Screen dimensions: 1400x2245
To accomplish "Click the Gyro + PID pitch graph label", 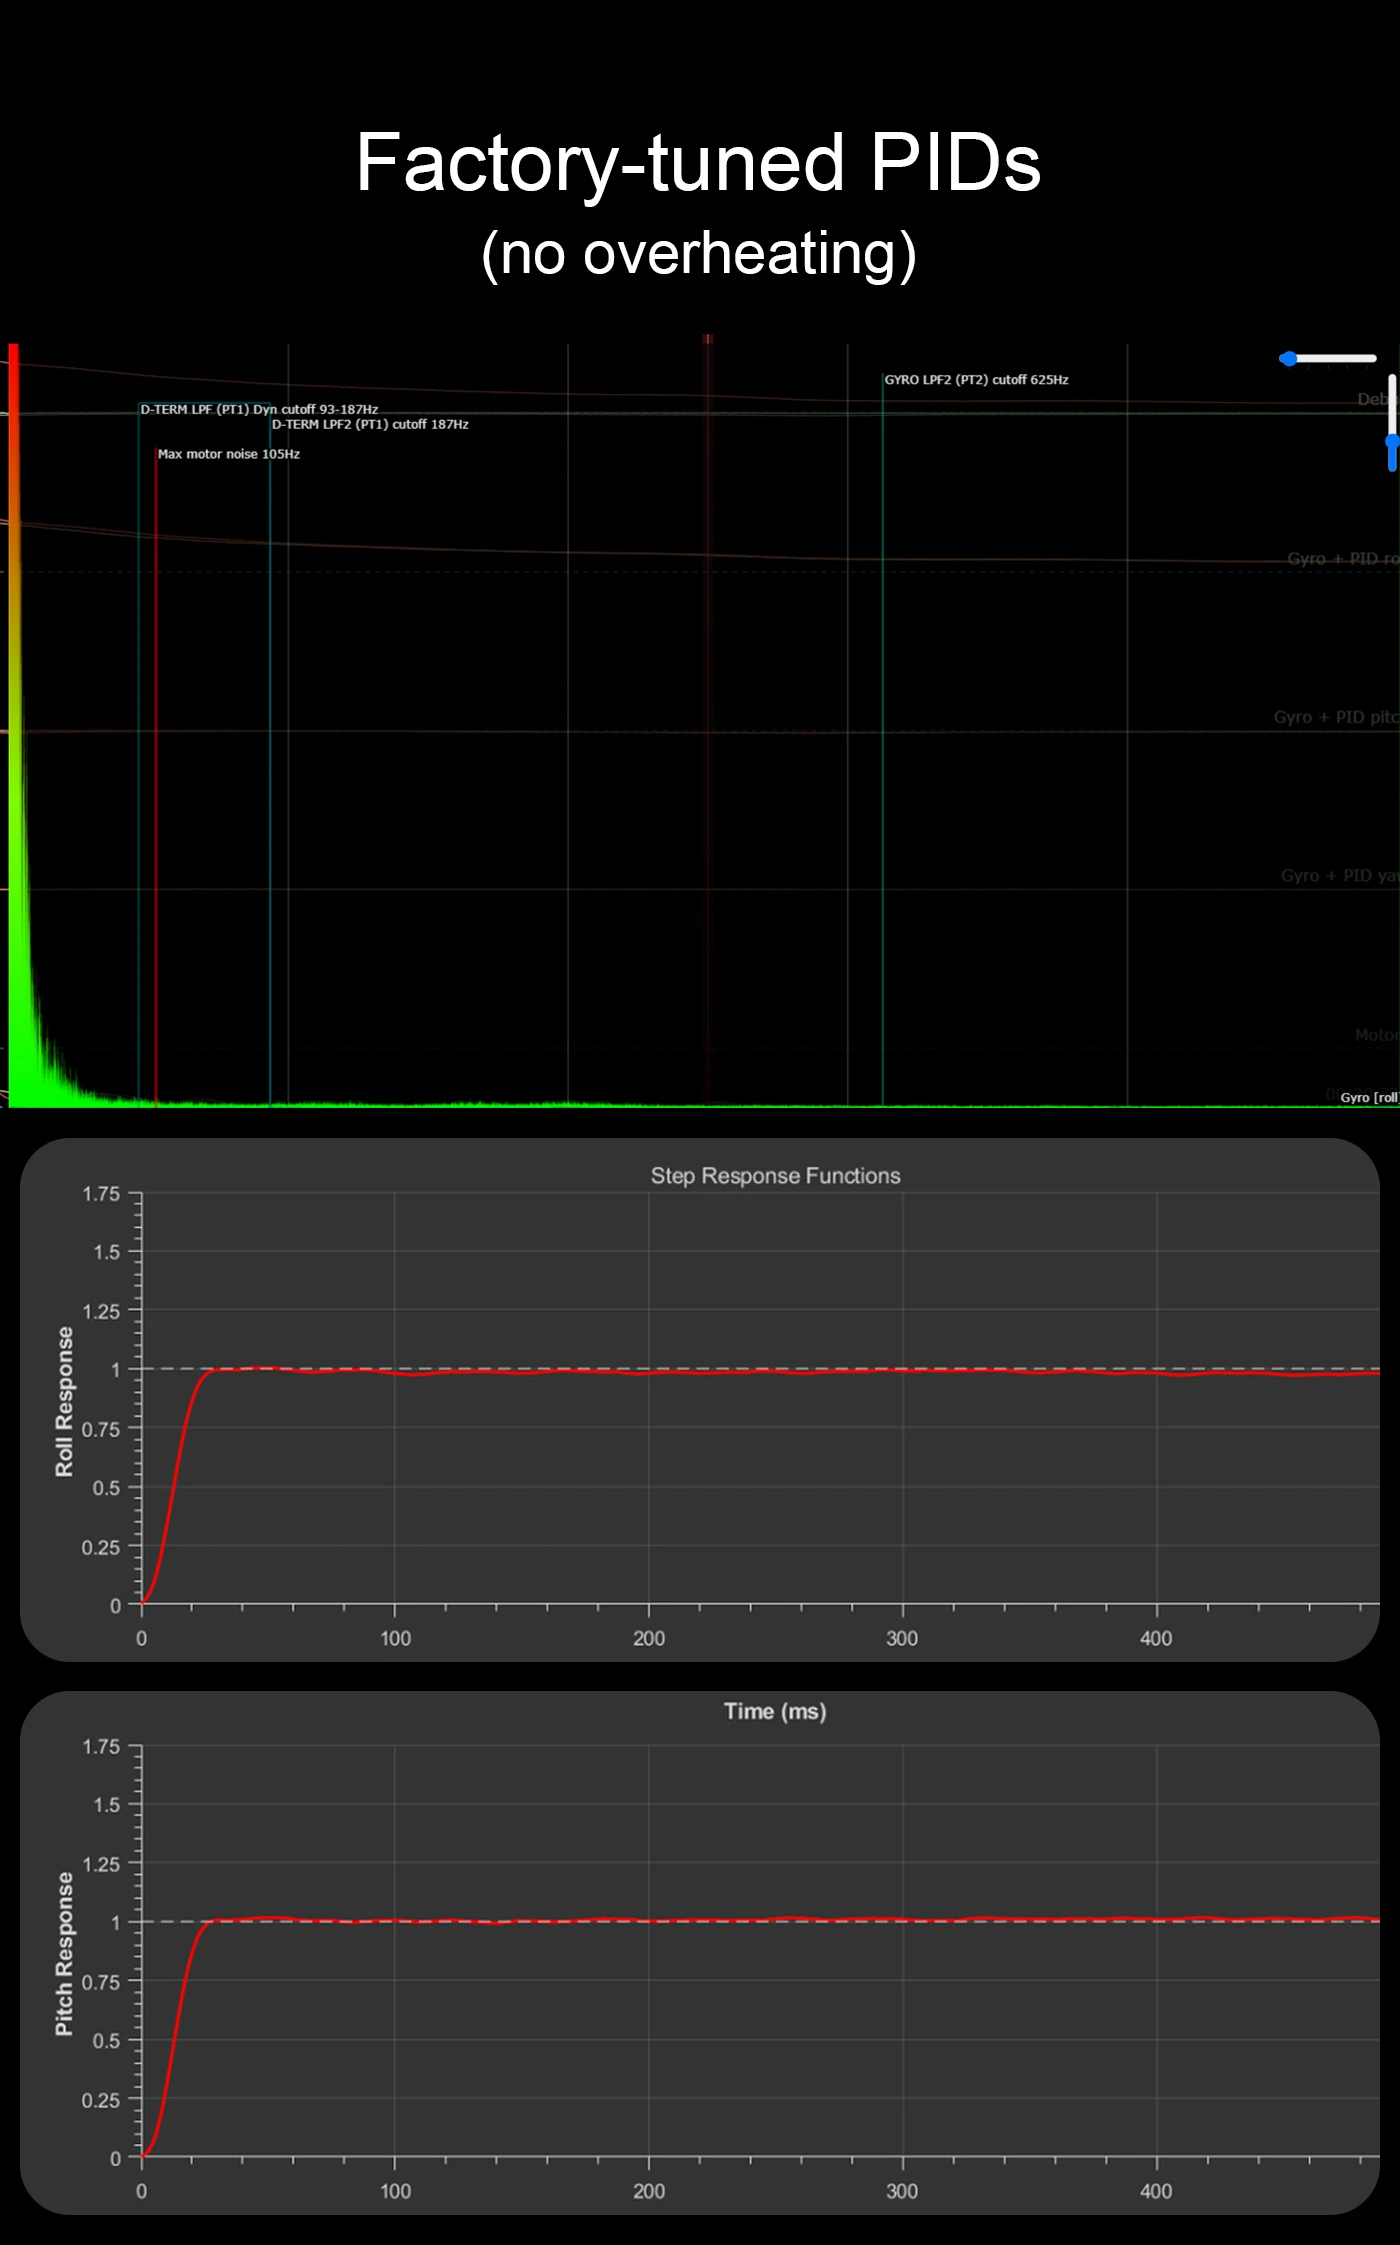I will pyautogui.click(x=1335, y=717).
